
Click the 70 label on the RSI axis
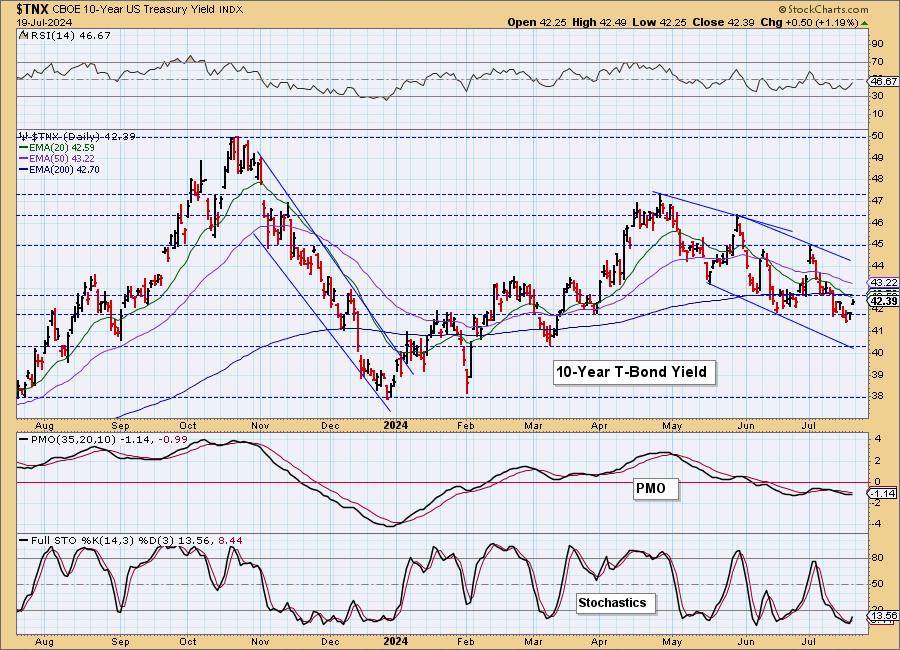coord(877,62)
